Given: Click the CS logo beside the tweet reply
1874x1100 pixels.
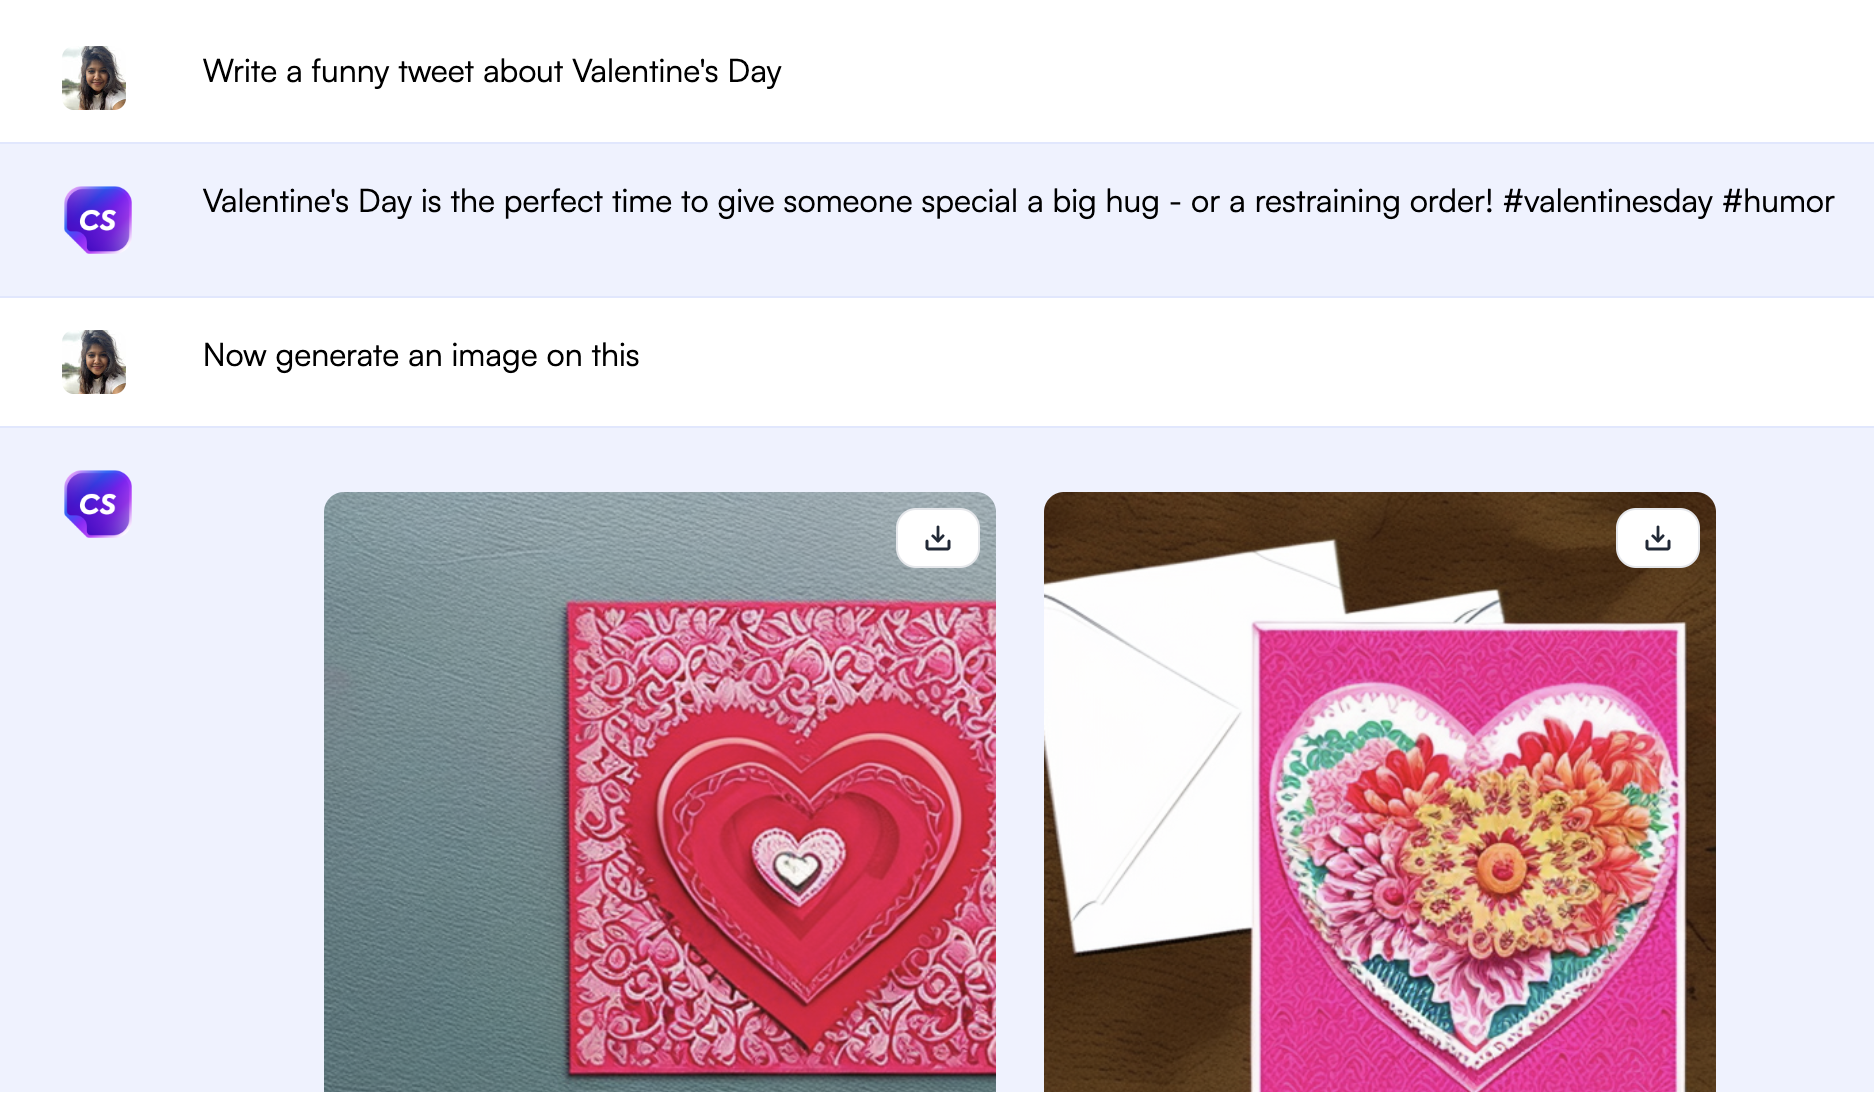Looking at the screenshot, I should pos(97,220).
